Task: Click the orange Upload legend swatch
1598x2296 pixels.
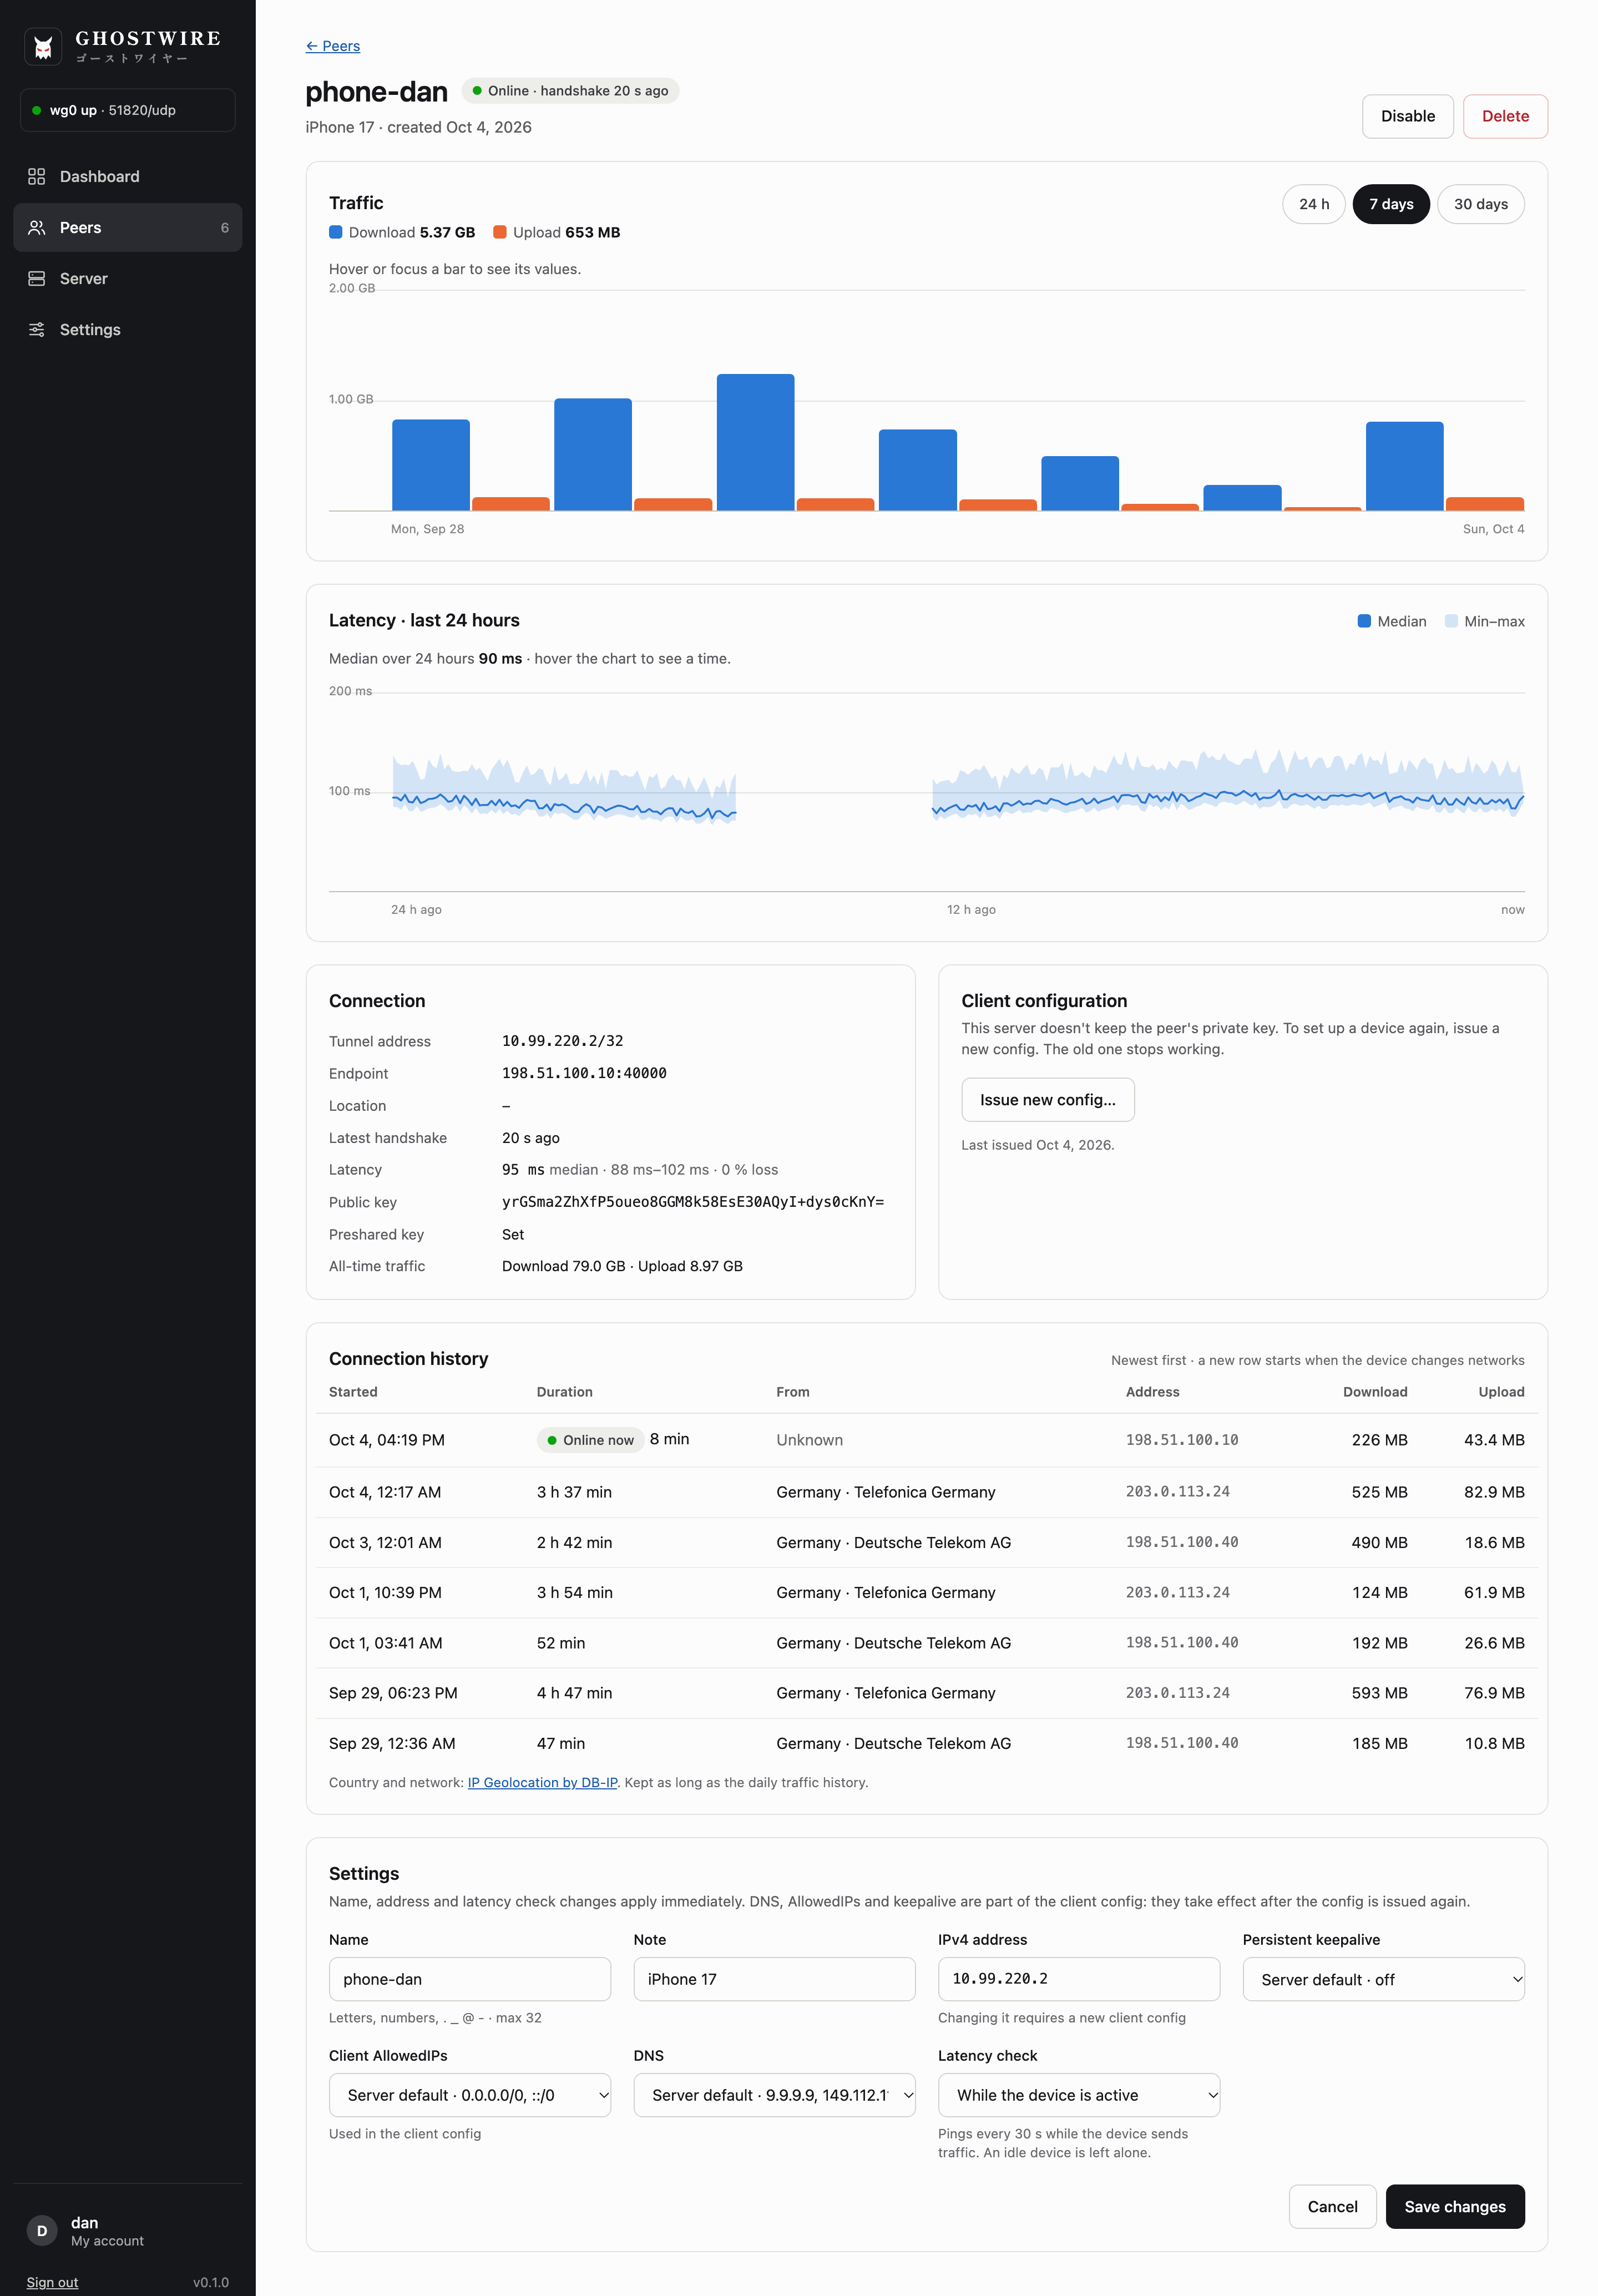Action: pyautogui.click(x=499, y=232)
